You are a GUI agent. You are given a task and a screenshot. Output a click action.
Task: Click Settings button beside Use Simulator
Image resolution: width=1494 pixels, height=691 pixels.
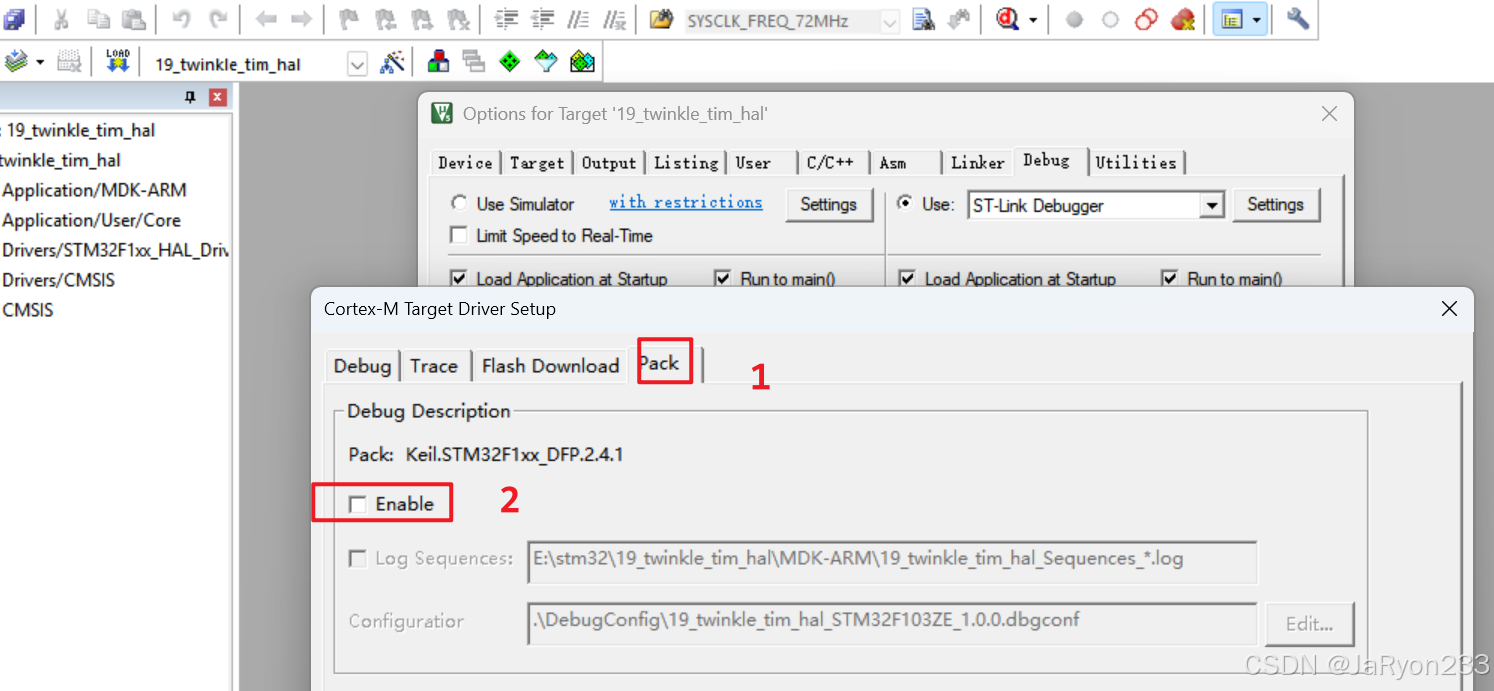pos(829,204)
